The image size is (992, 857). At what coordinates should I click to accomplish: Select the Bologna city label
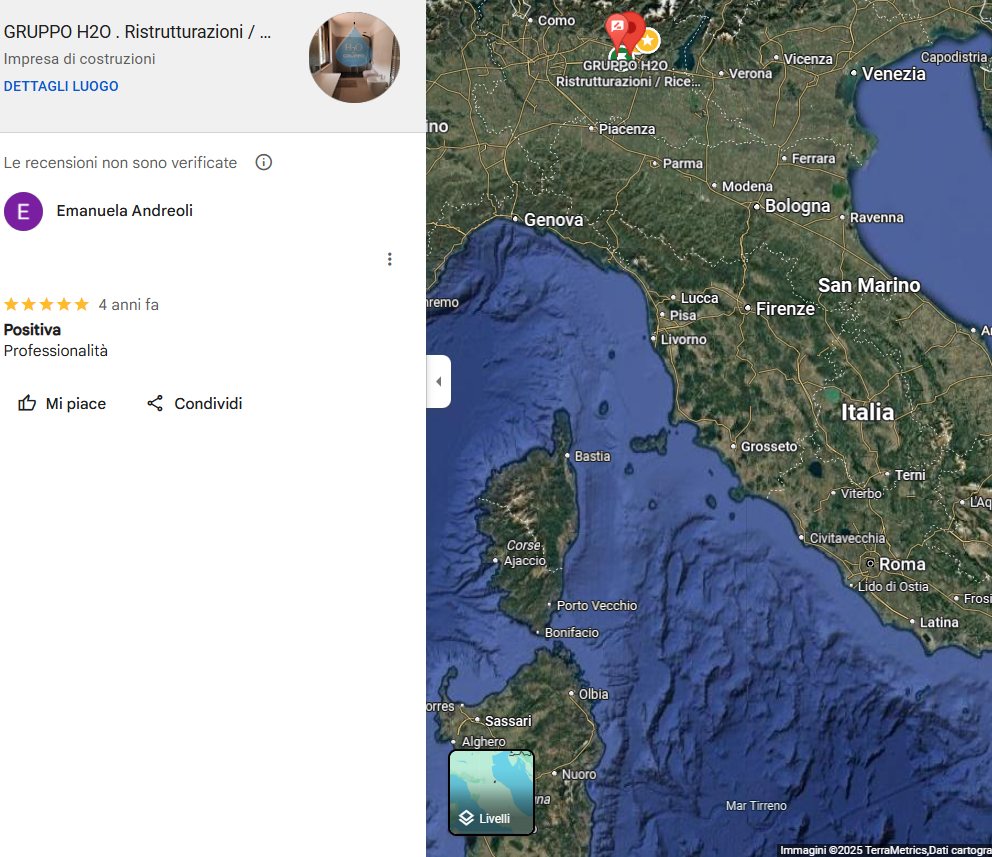(x=797, y=206)
